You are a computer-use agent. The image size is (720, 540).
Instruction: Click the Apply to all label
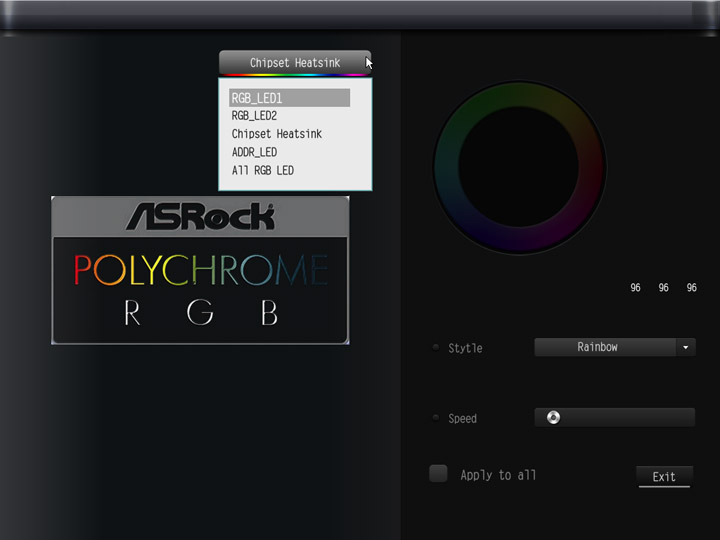498,475
